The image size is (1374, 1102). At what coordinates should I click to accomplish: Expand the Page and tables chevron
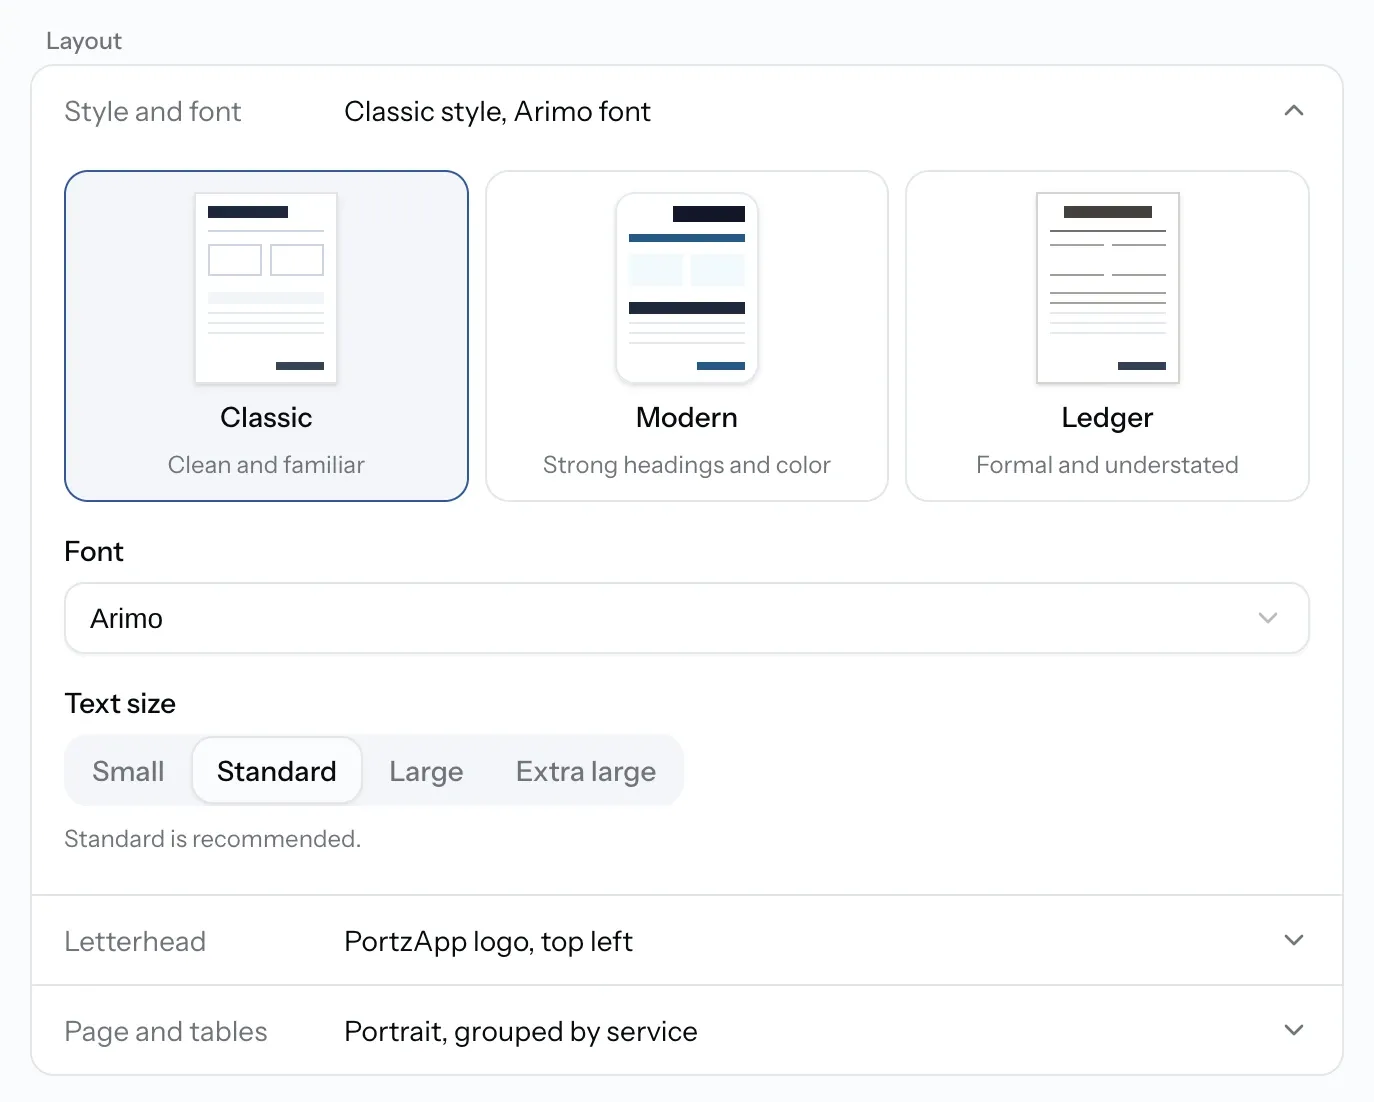(x=1294, y=1030)
